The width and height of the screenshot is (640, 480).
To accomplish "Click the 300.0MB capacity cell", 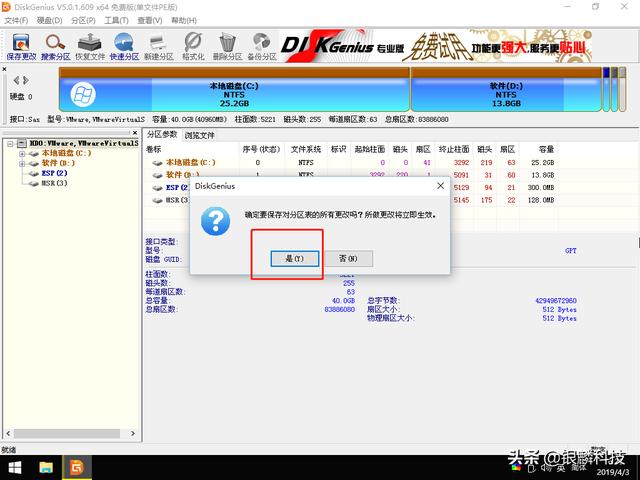I will [541, 188].
